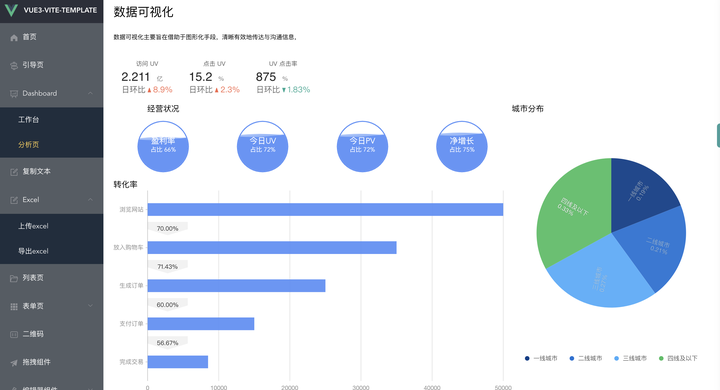Click the 城市分布 section title
The width and height of the screenshot is (720, 390).
click(x=528, y=109)
